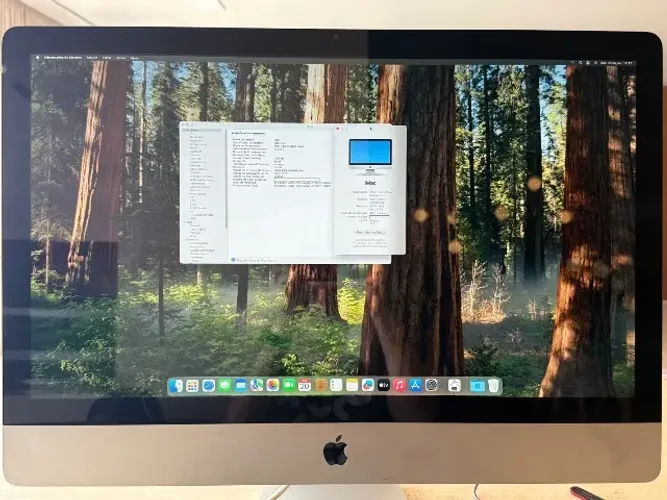Open the Apple TV app in the dock
The image size is (667, 500).
pos(384,386)
